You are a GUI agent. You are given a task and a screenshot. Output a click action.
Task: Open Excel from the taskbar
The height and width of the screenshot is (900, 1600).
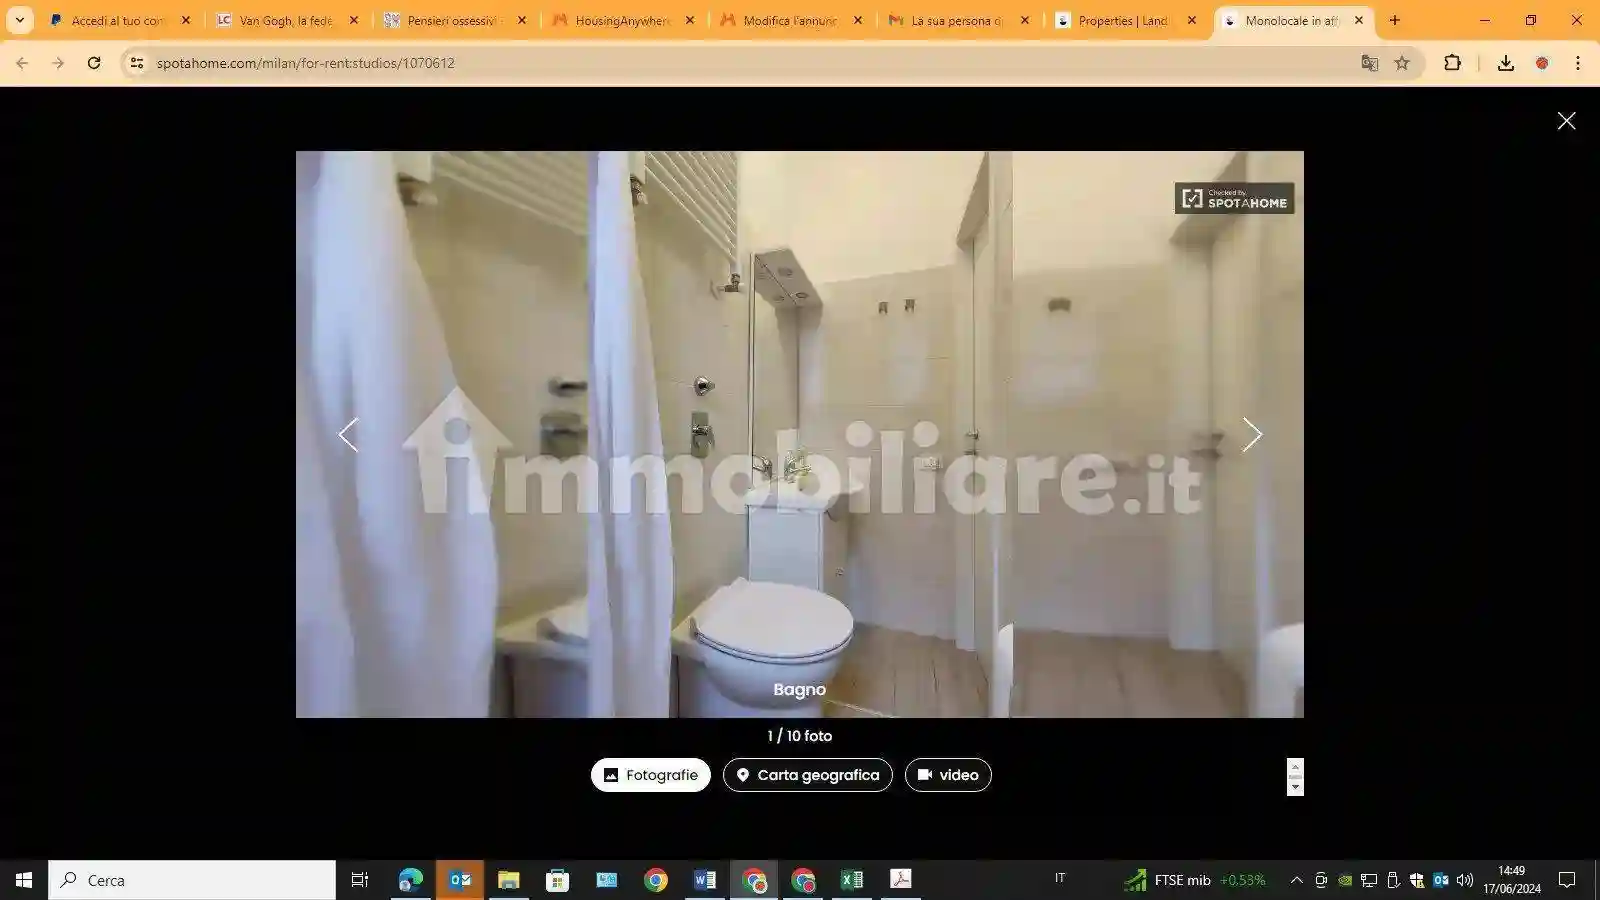click(851, 879)
